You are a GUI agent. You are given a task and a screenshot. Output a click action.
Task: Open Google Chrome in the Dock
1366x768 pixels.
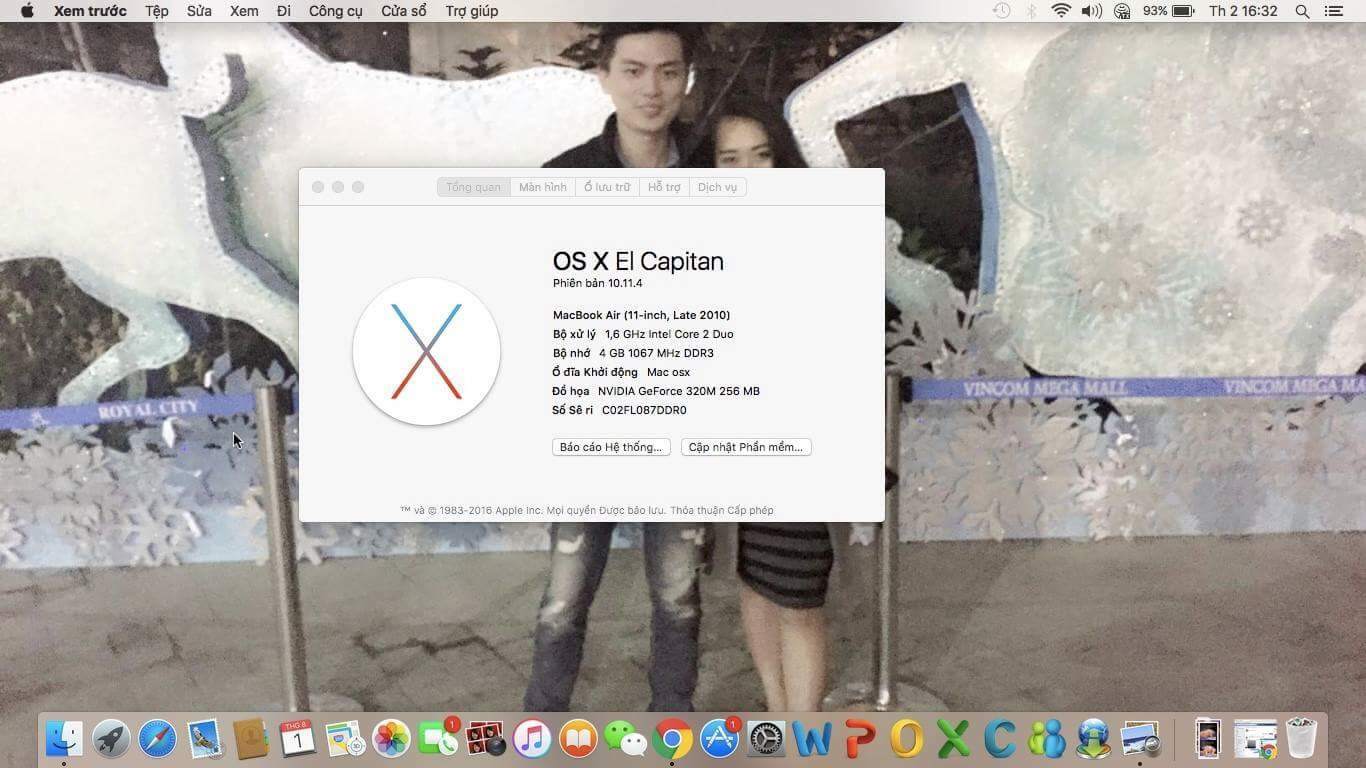[672, 739]
